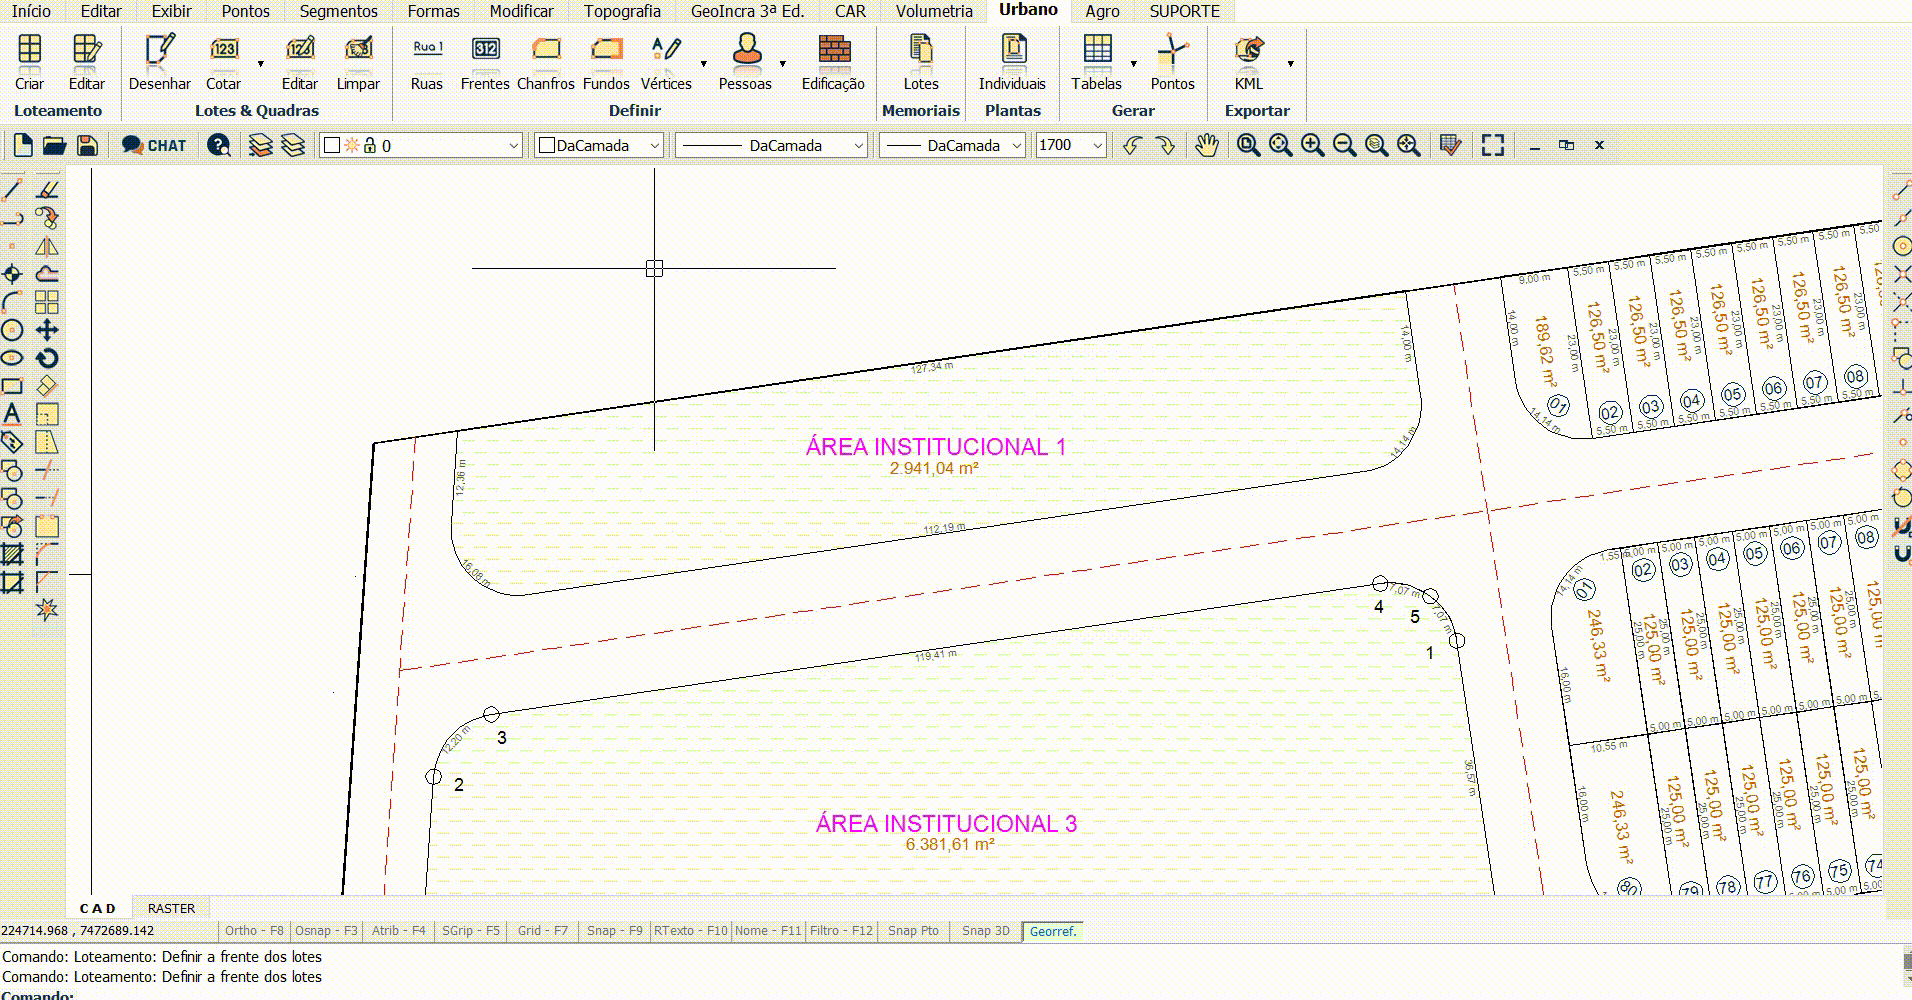Toggle Grid - F7 display

point(542,931)
